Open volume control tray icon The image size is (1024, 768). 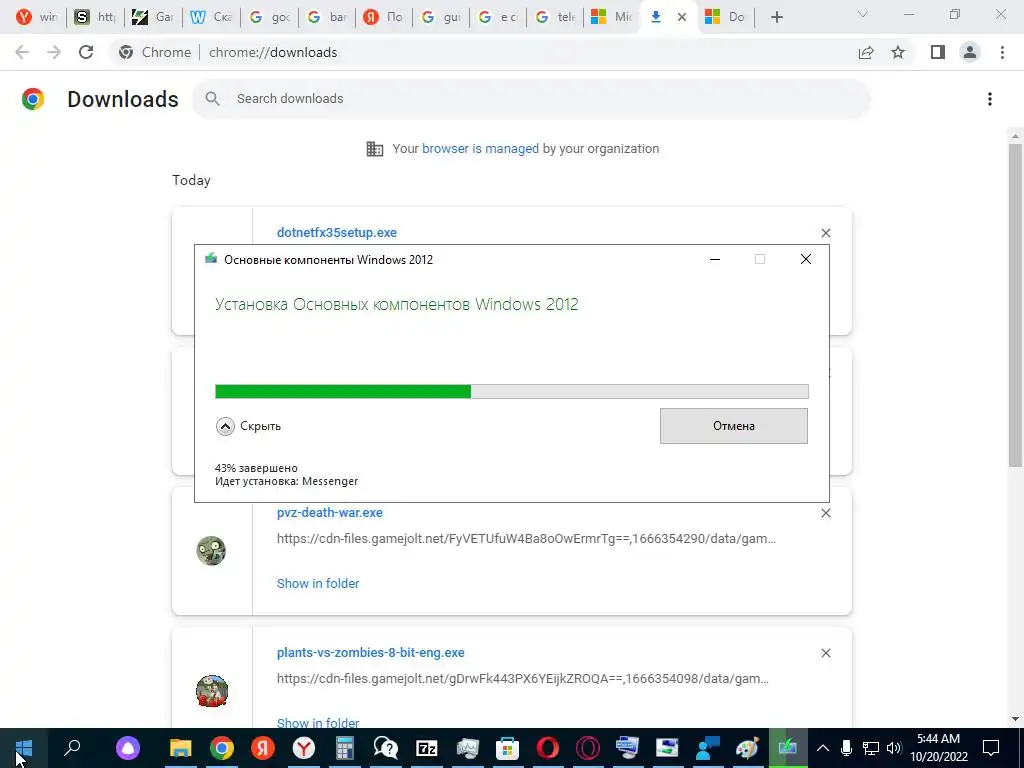tap(894, 748)
